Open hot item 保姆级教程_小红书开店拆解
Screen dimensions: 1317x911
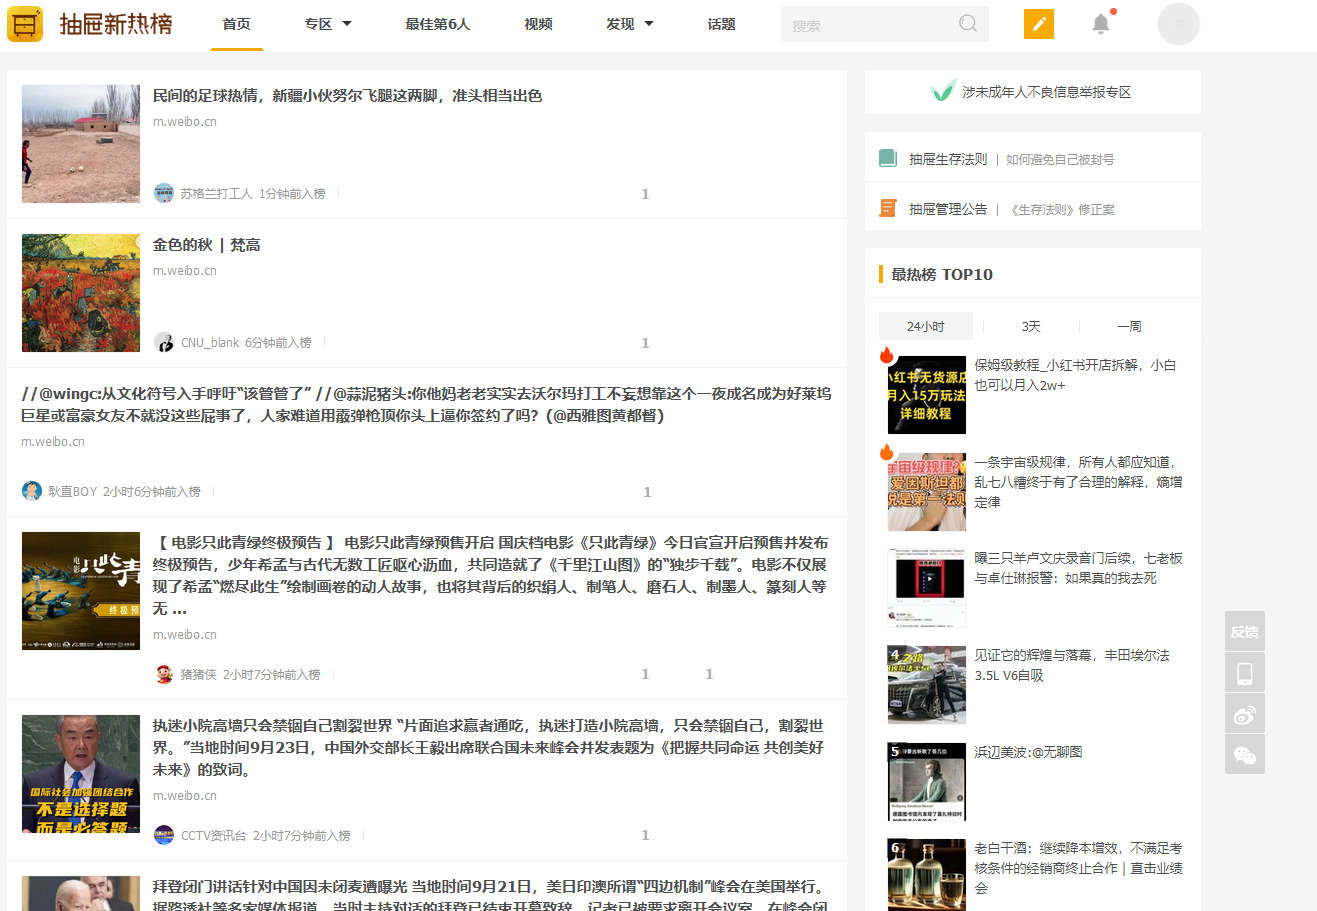pos(1076,375)
